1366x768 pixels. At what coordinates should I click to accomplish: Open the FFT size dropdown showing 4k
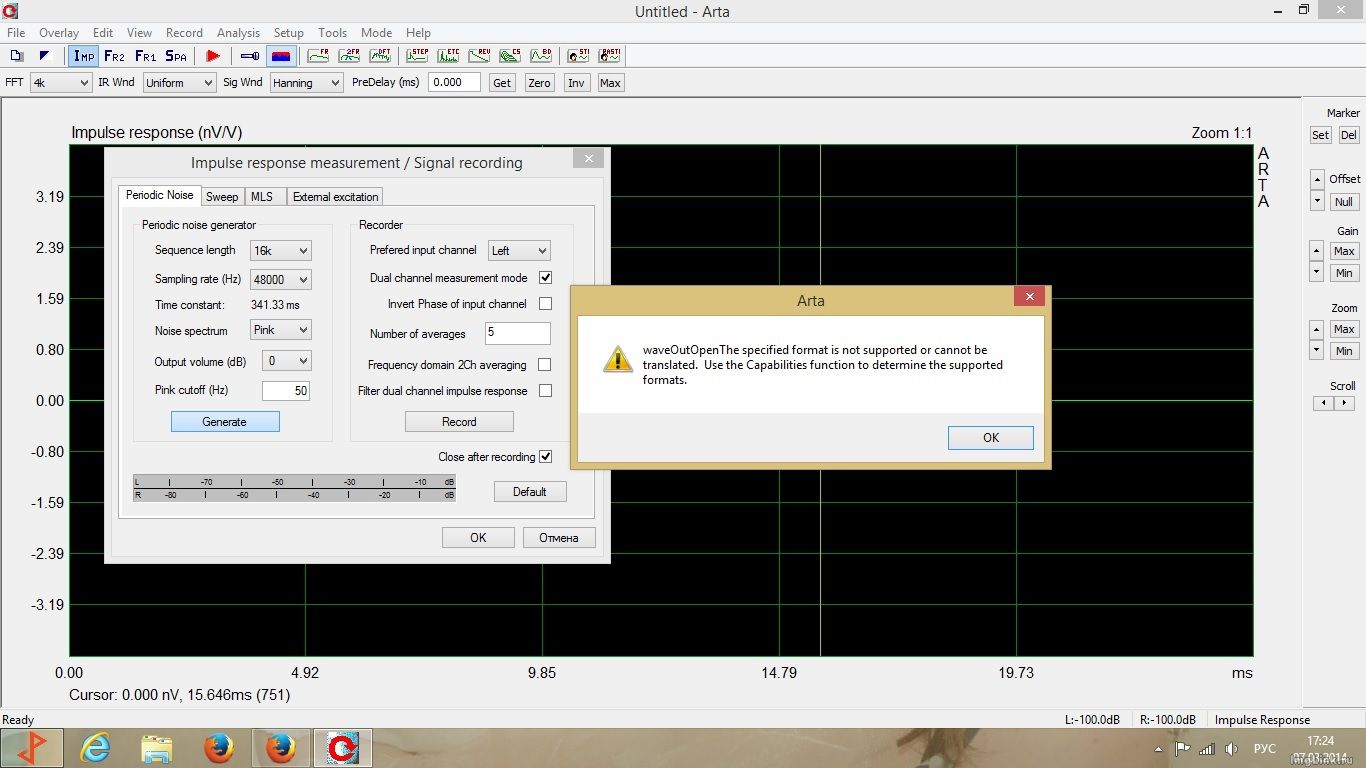(61, 83)
